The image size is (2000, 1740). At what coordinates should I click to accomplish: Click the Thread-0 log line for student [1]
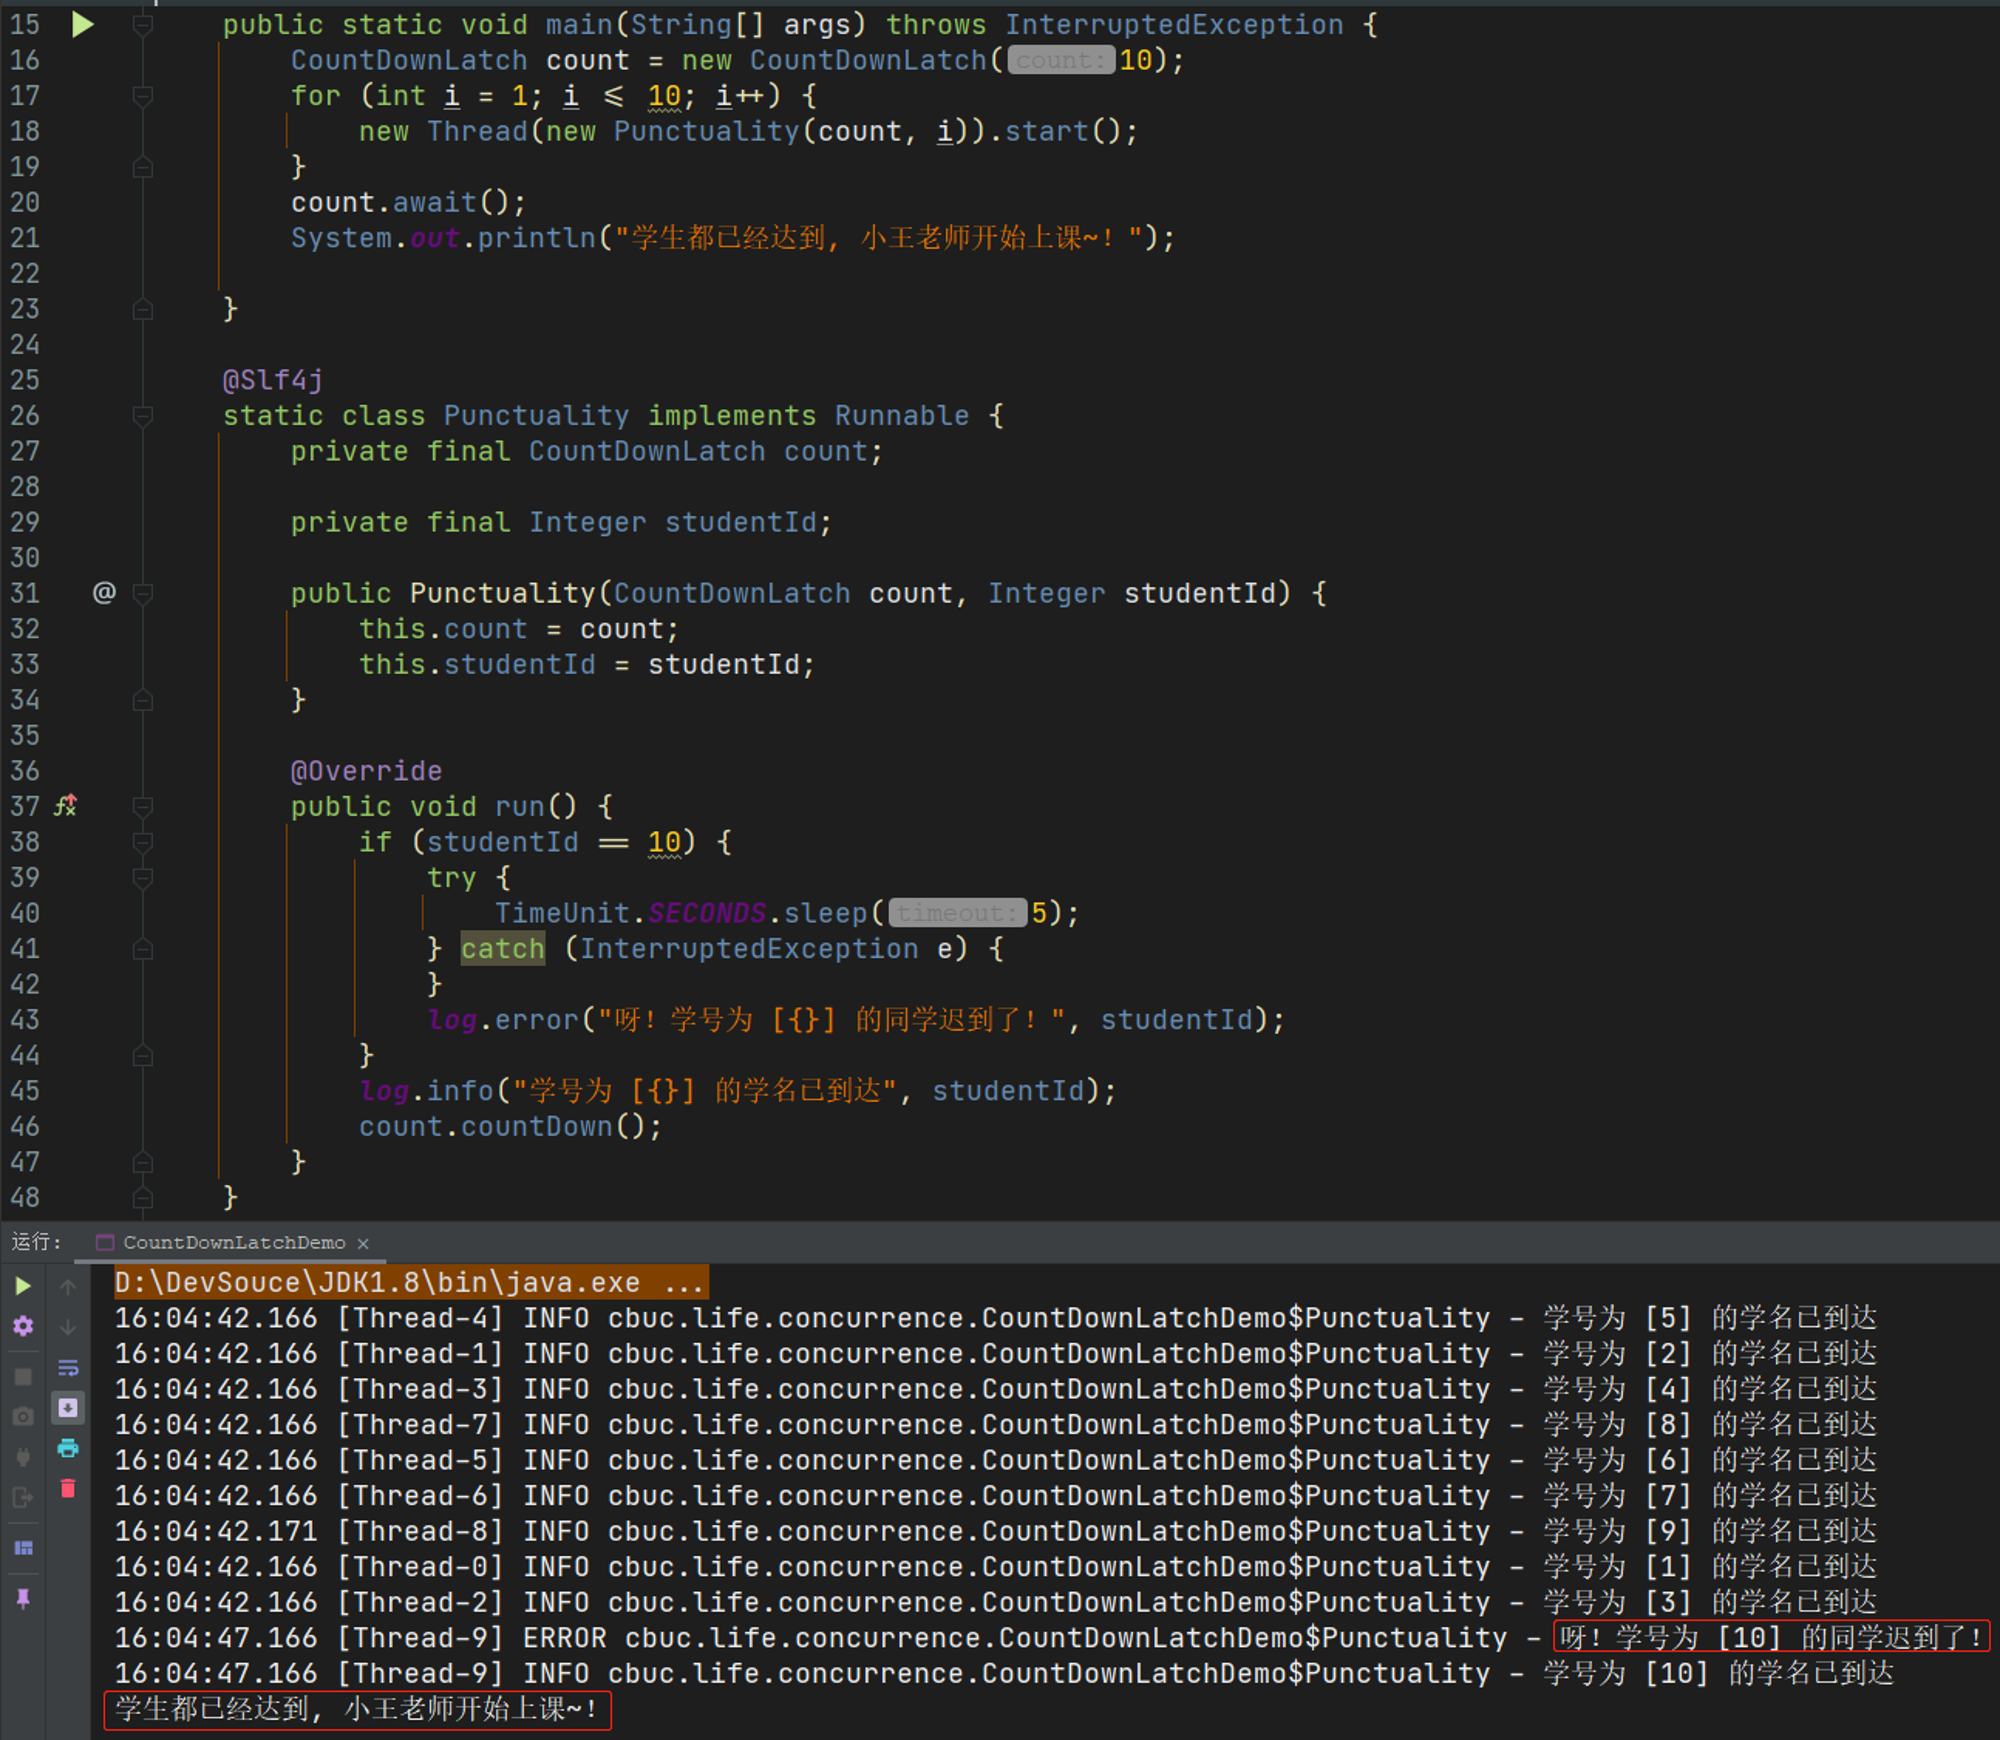click(x=995, y=1567)
